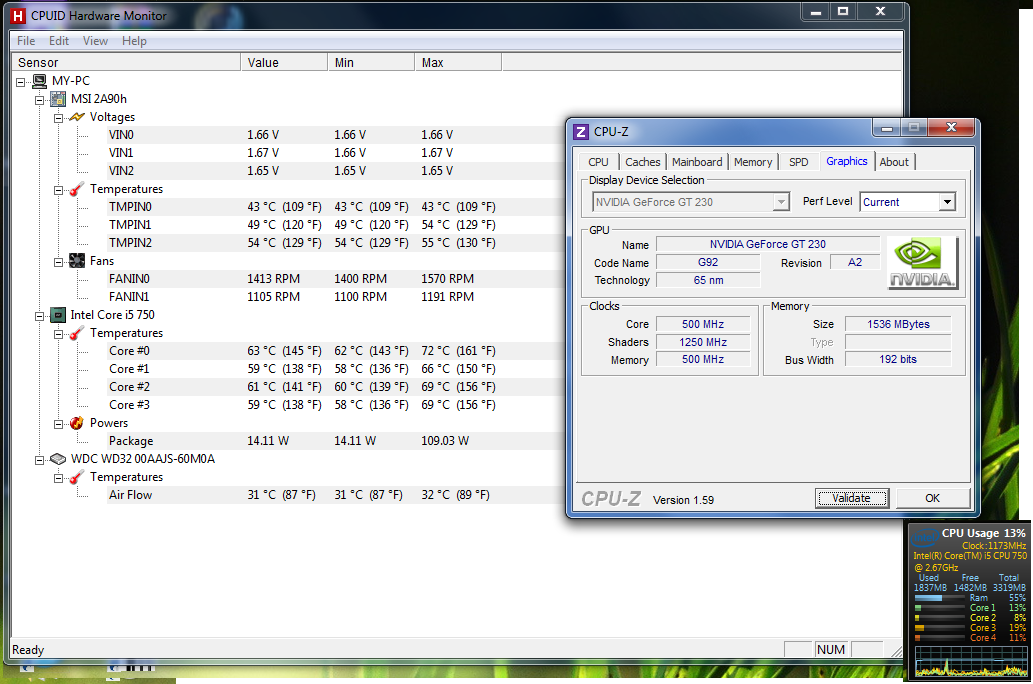Switch to the Caches tab in CPU-Z
1033x684 pixels.
coord(642,162)
